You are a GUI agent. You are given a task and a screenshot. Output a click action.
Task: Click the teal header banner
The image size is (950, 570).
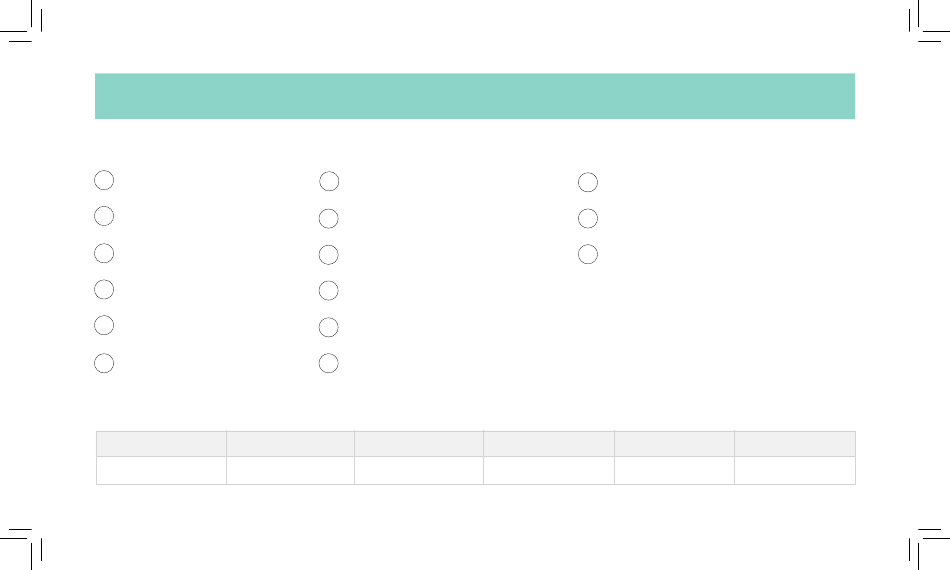[475, 96]
